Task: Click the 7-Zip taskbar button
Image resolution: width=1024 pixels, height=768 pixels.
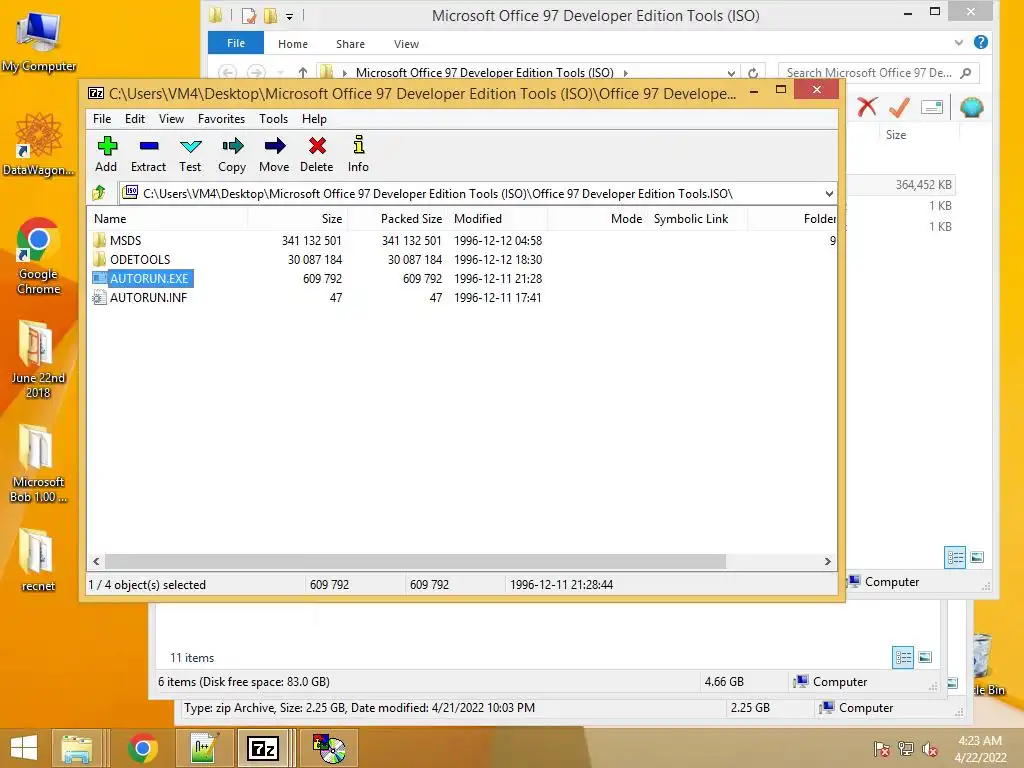Action: (263, 748)
